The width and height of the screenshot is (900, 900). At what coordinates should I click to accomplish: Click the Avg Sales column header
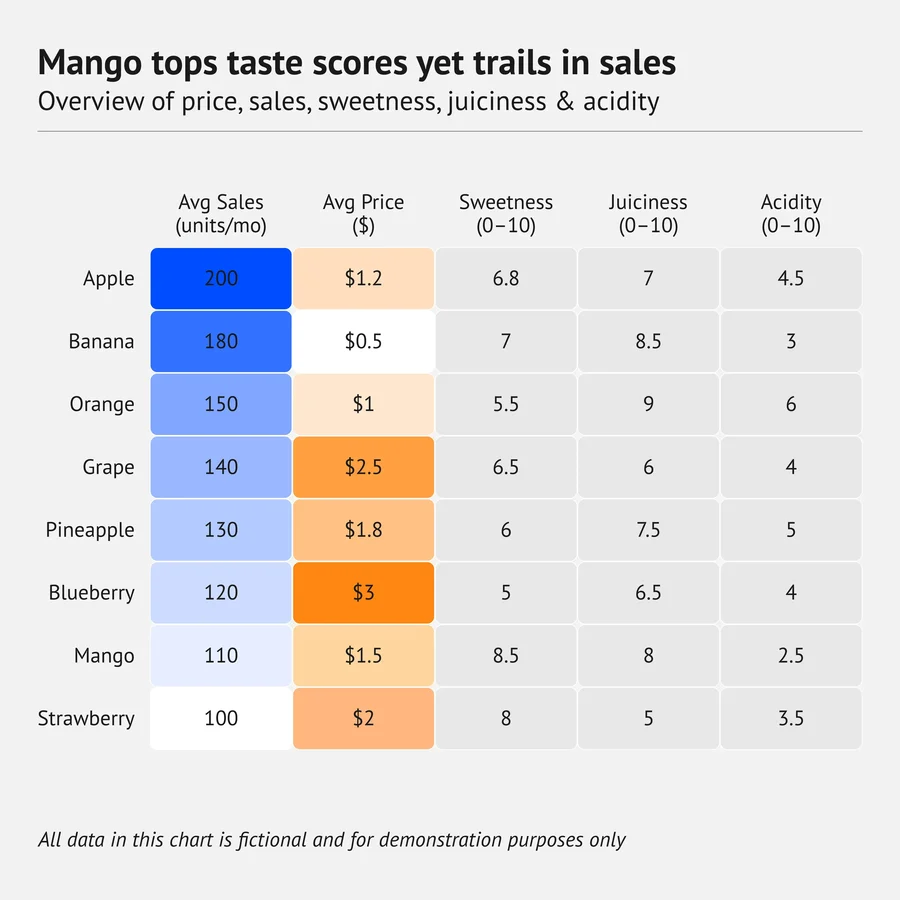(221, 214)
